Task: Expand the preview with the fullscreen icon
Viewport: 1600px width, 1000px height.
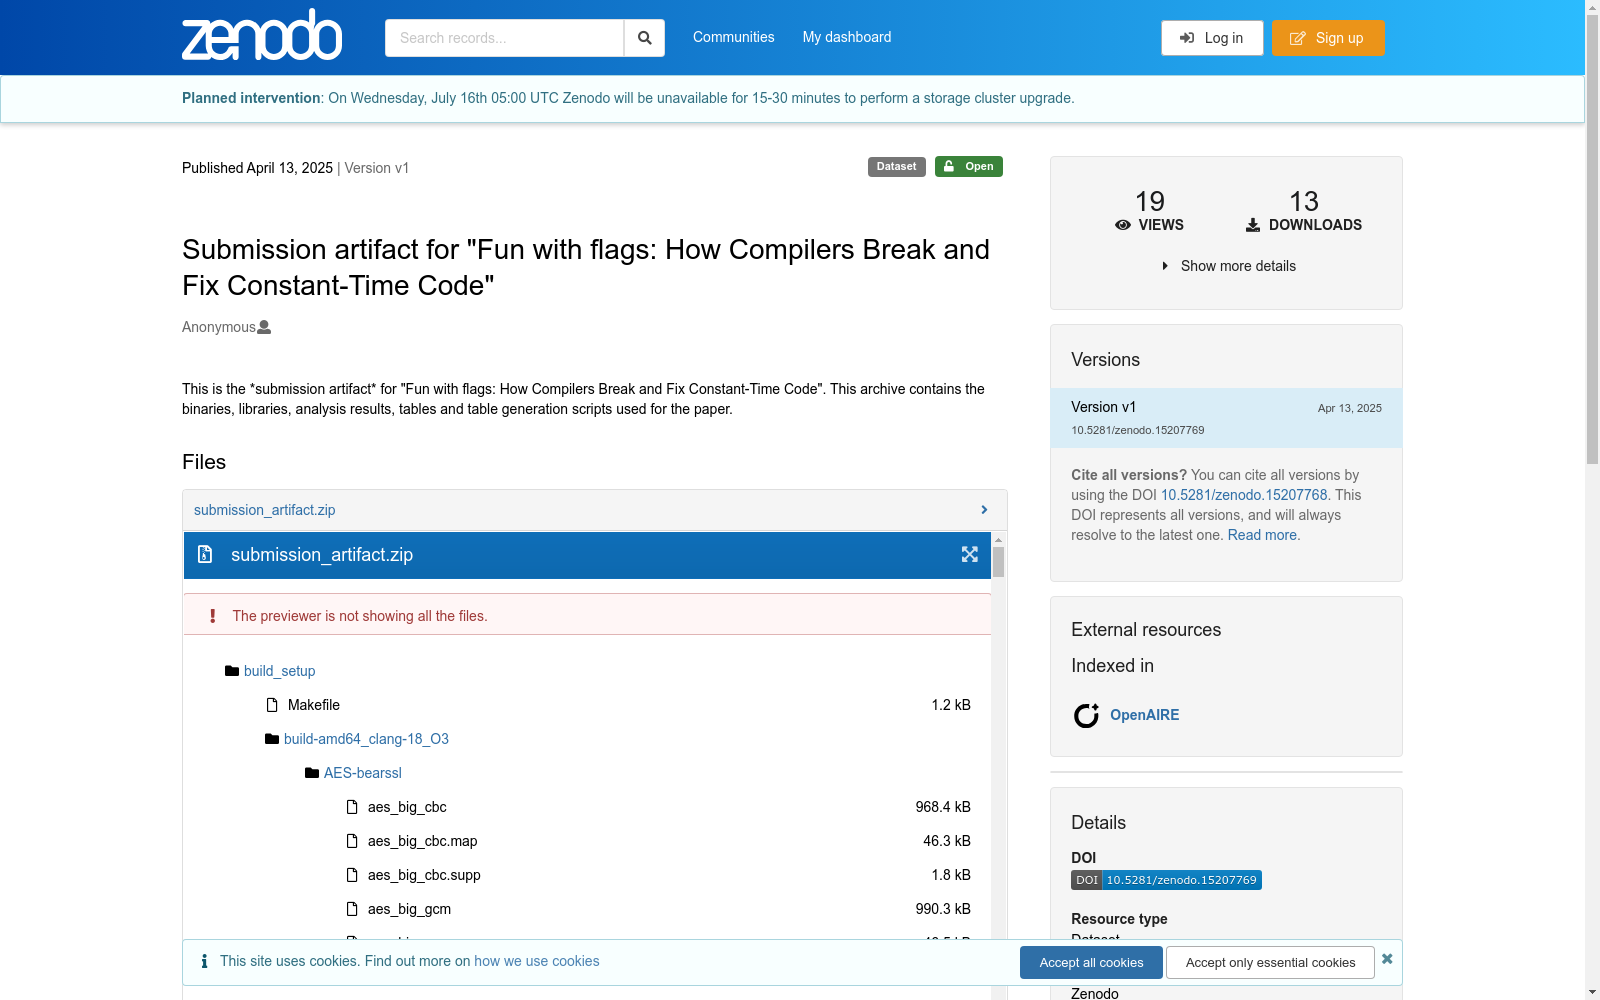Action: tap(969, 554)
